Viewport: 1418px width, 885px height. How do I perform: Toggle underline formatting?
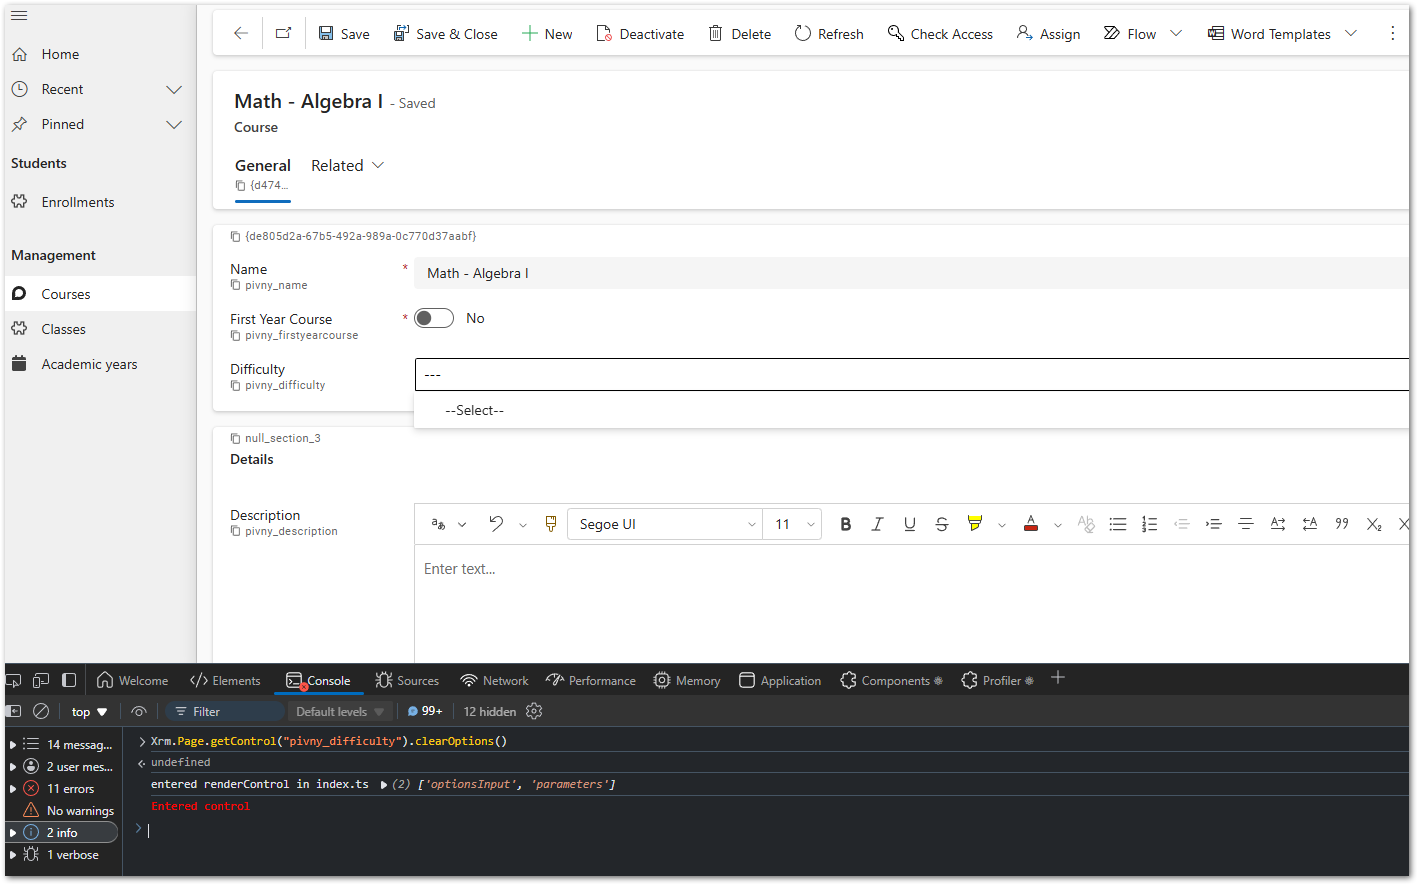coord(910,524)
